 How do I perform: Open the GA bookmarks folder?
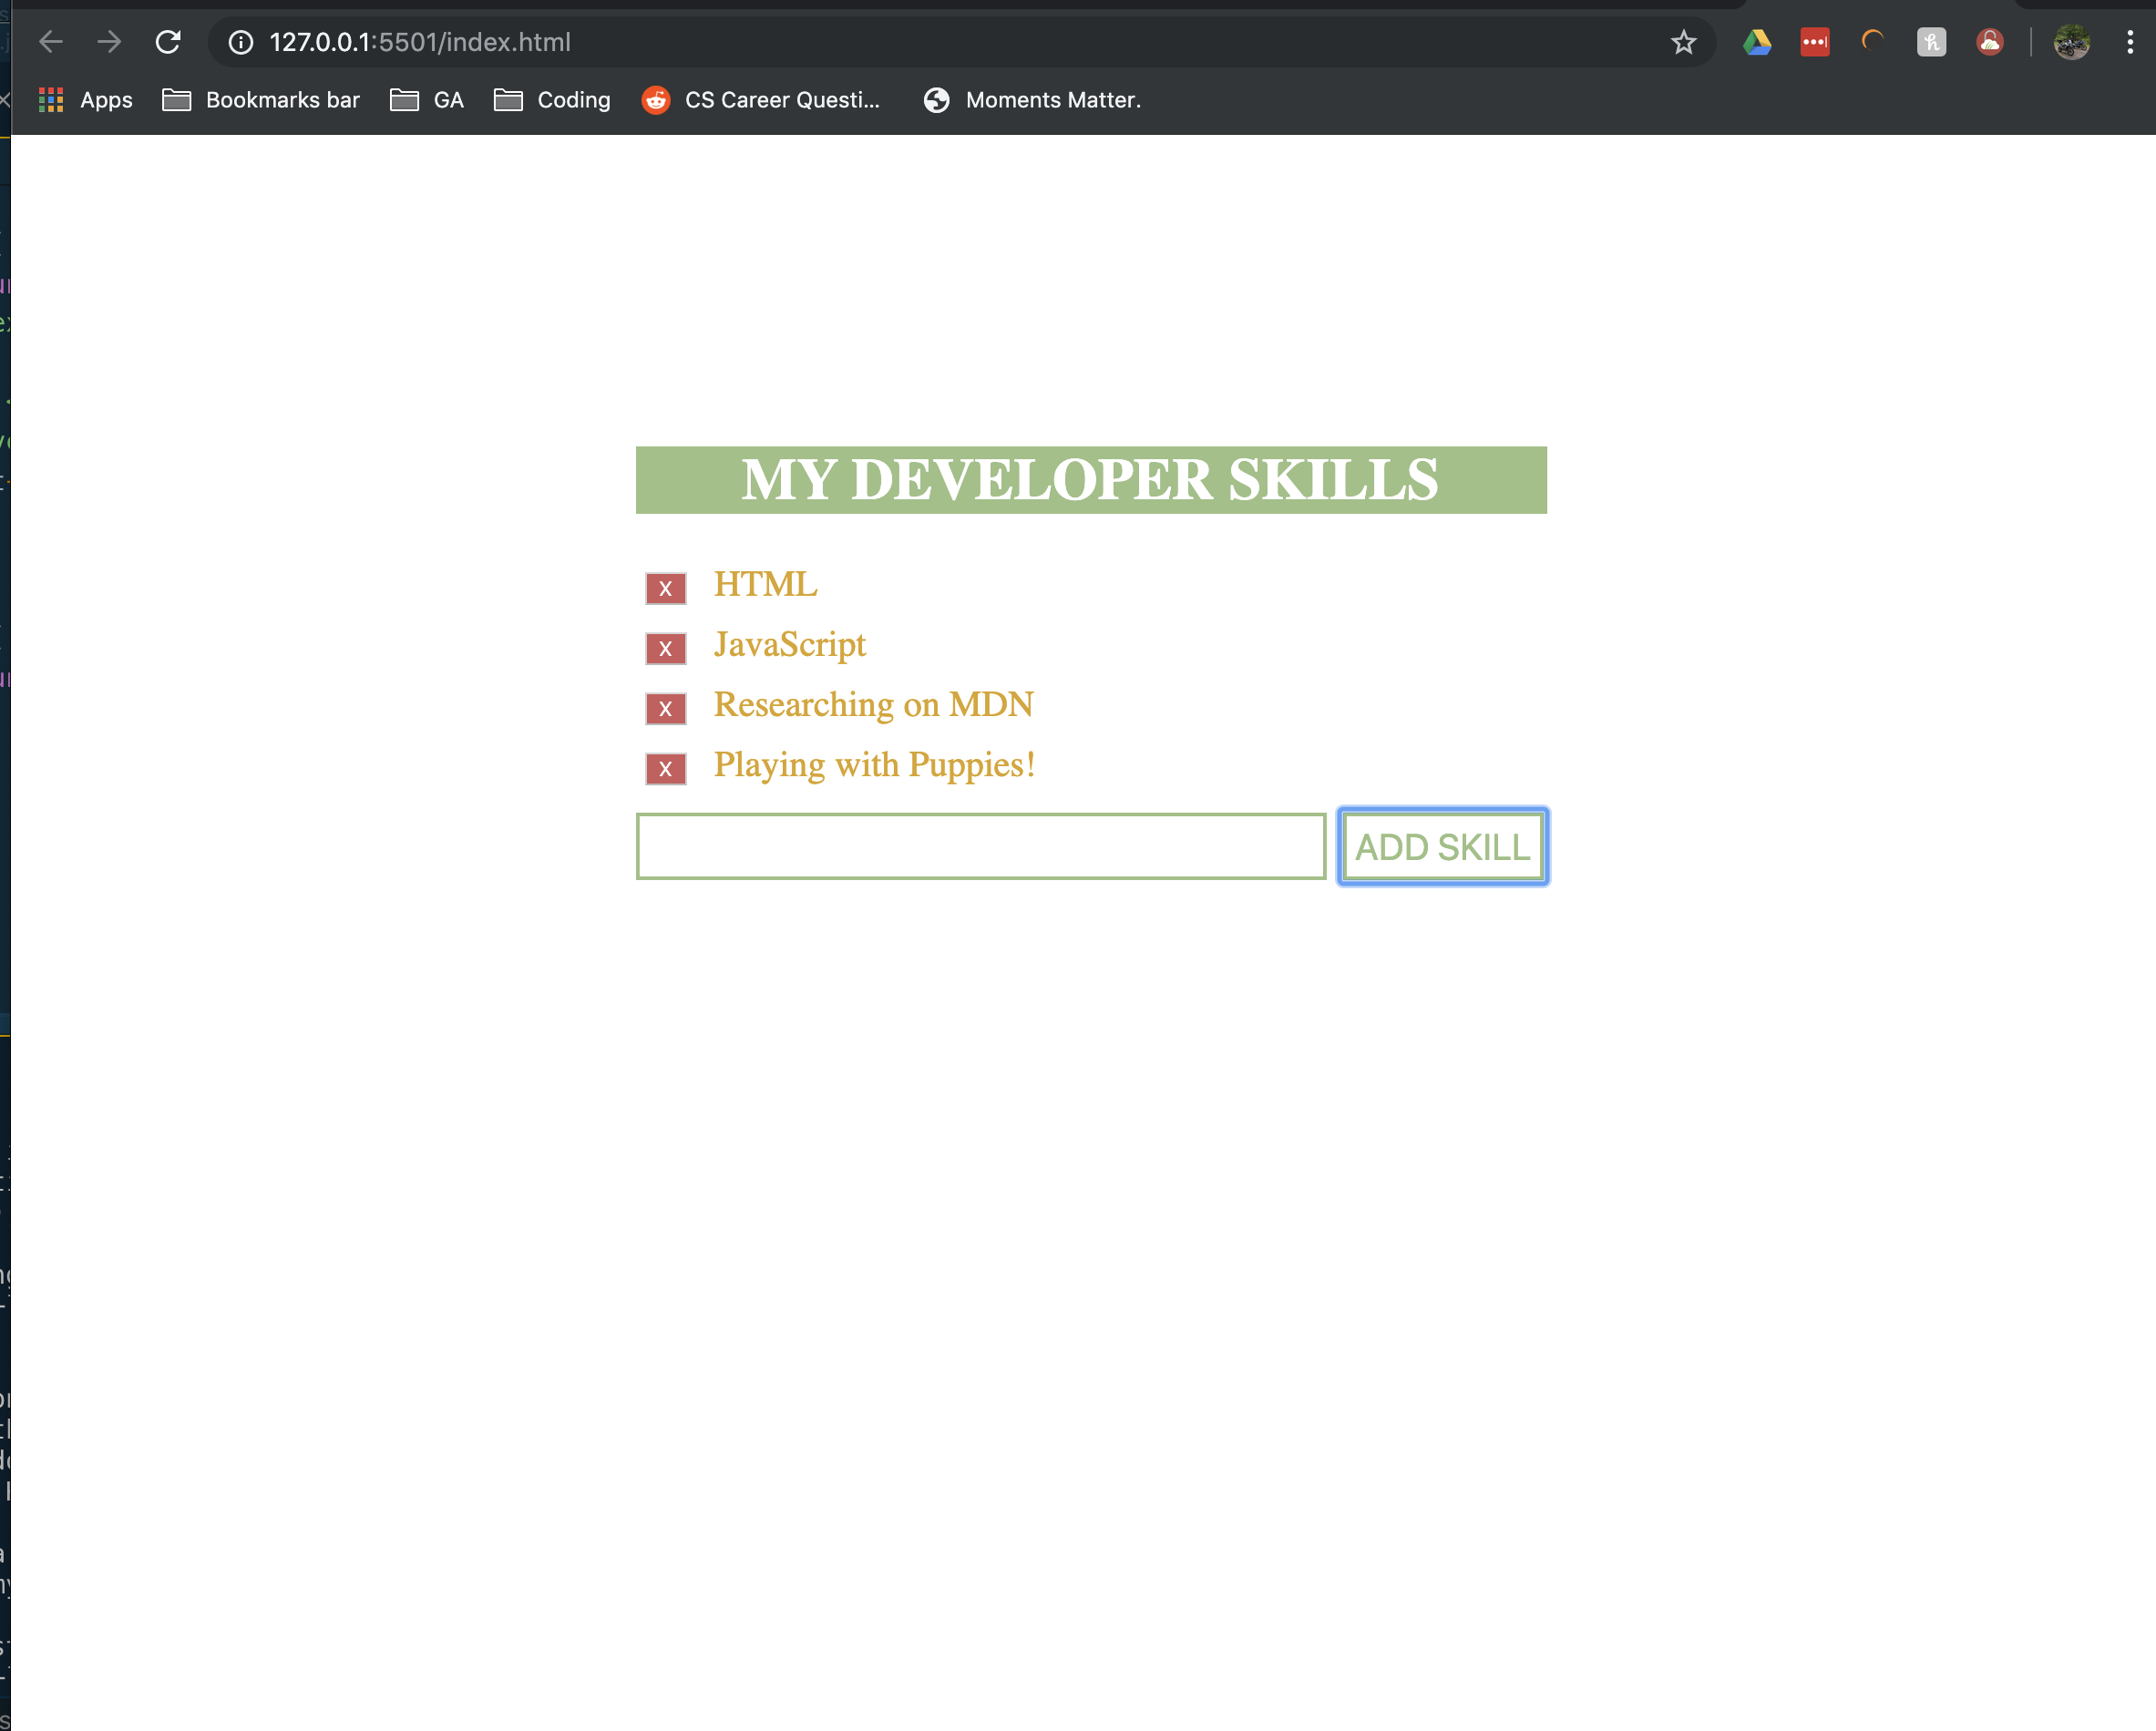click(427, 100)
